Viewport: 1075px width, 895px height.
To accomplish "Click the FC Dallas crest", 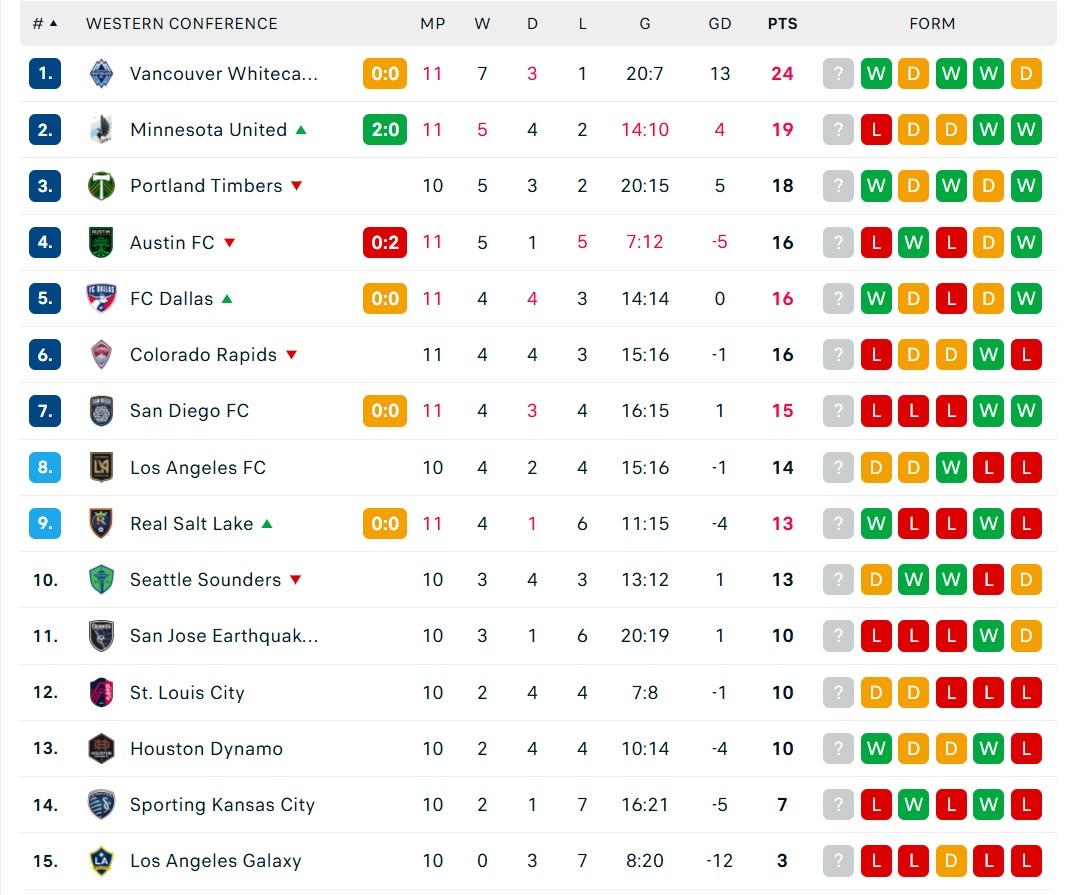I will pyautogui.click(x=101, y=298).
